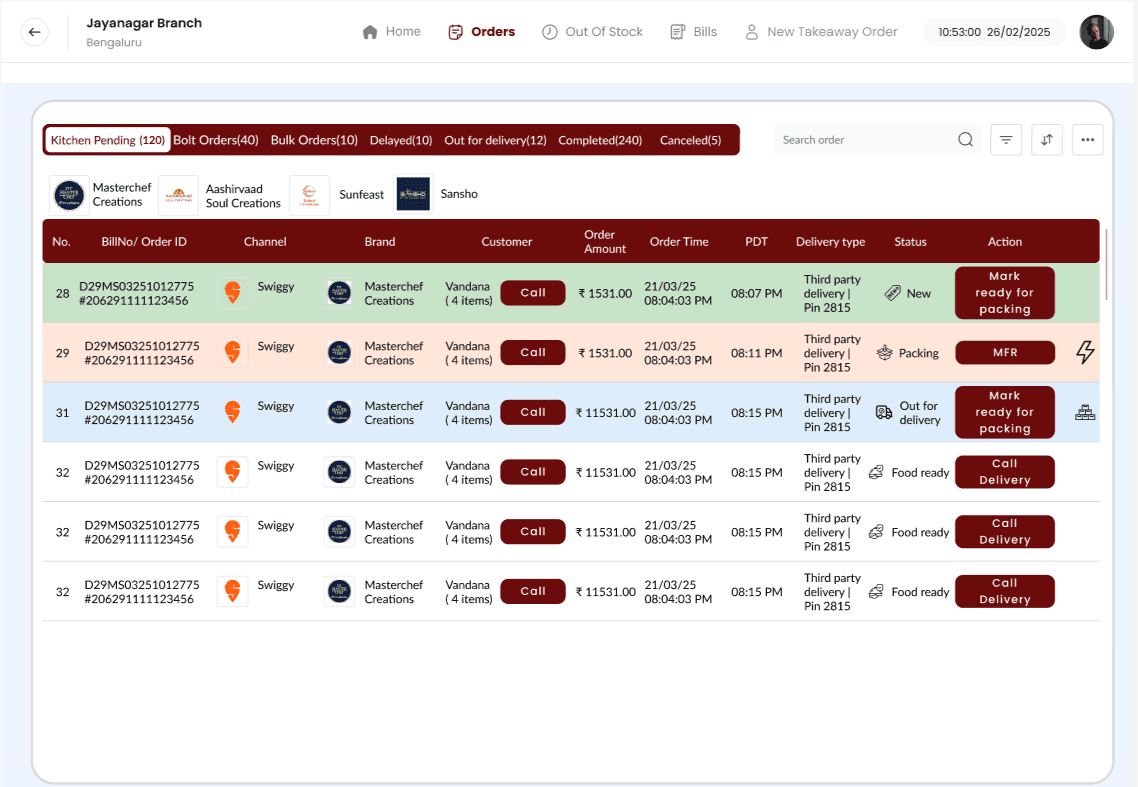This screenshot has height=787, width=1138.
Task: Click the search magnifier icon
Action: coord(964,140)
